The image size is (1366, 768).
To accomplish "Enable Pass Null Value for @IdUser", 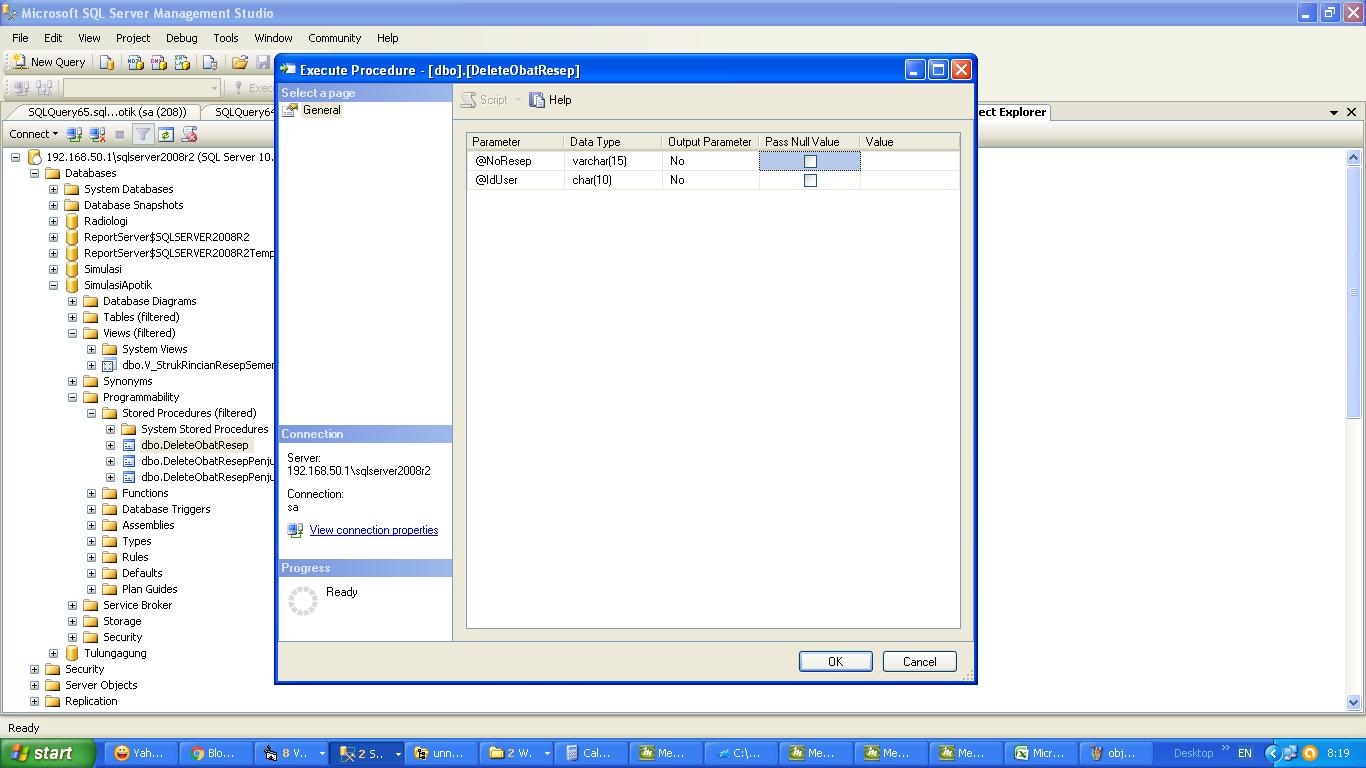I will 810,180.
